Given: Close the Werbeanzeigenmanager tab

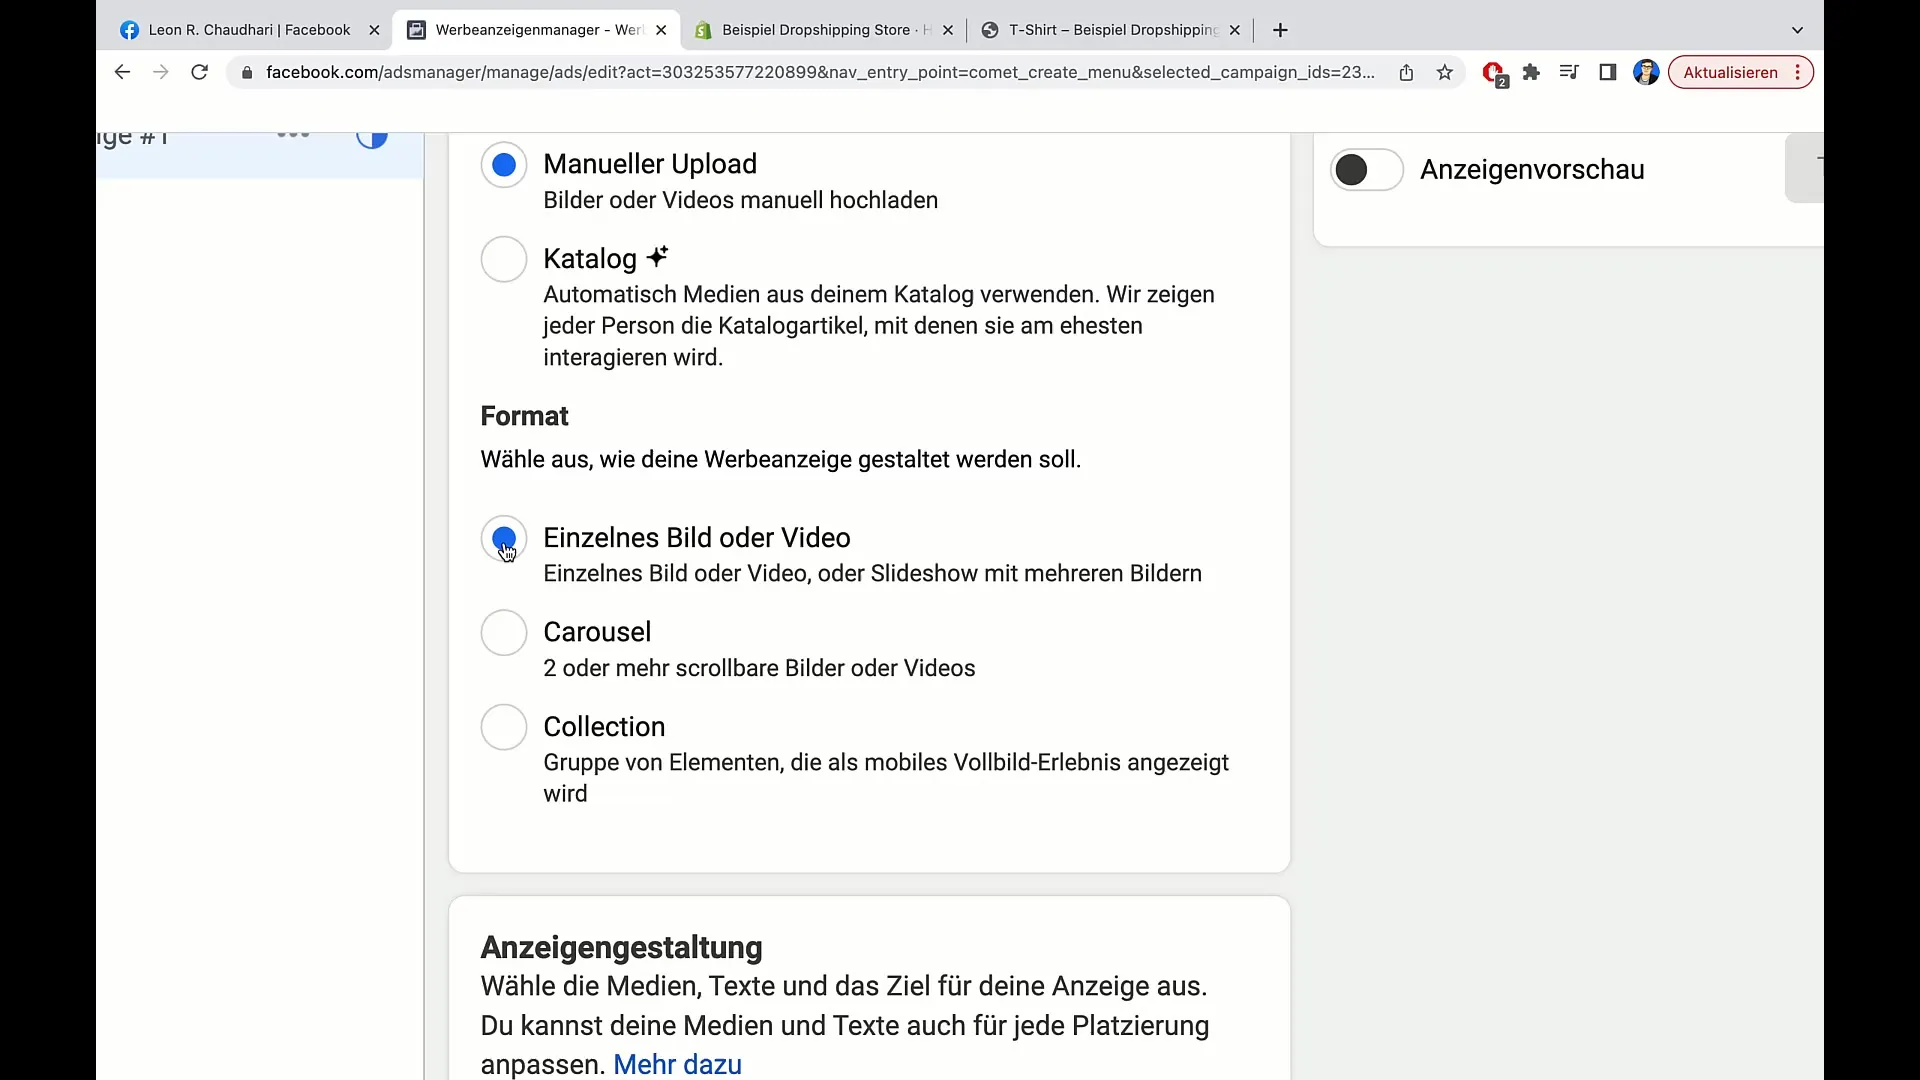Looking at the screenshot, I should click(661, 30).
